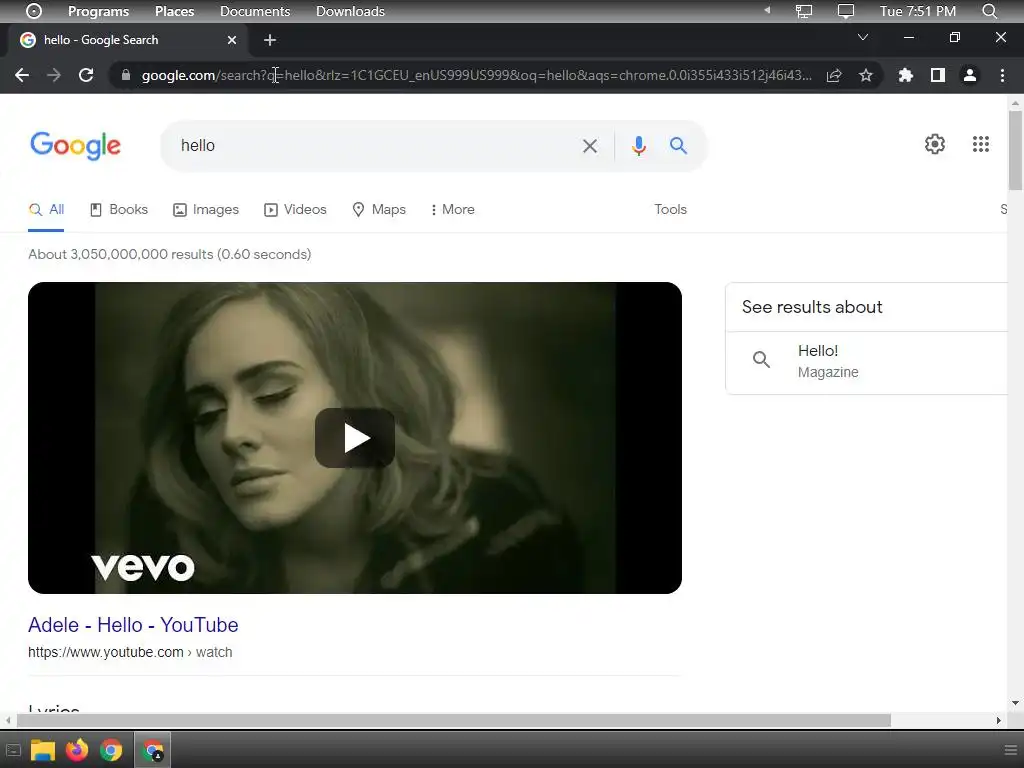Image resolution: width=1024 pixels, height=768 pixels.
Task: Click the vertical page scrollbar thumb
Action: pyautogui.click(x=1015, y=150)
